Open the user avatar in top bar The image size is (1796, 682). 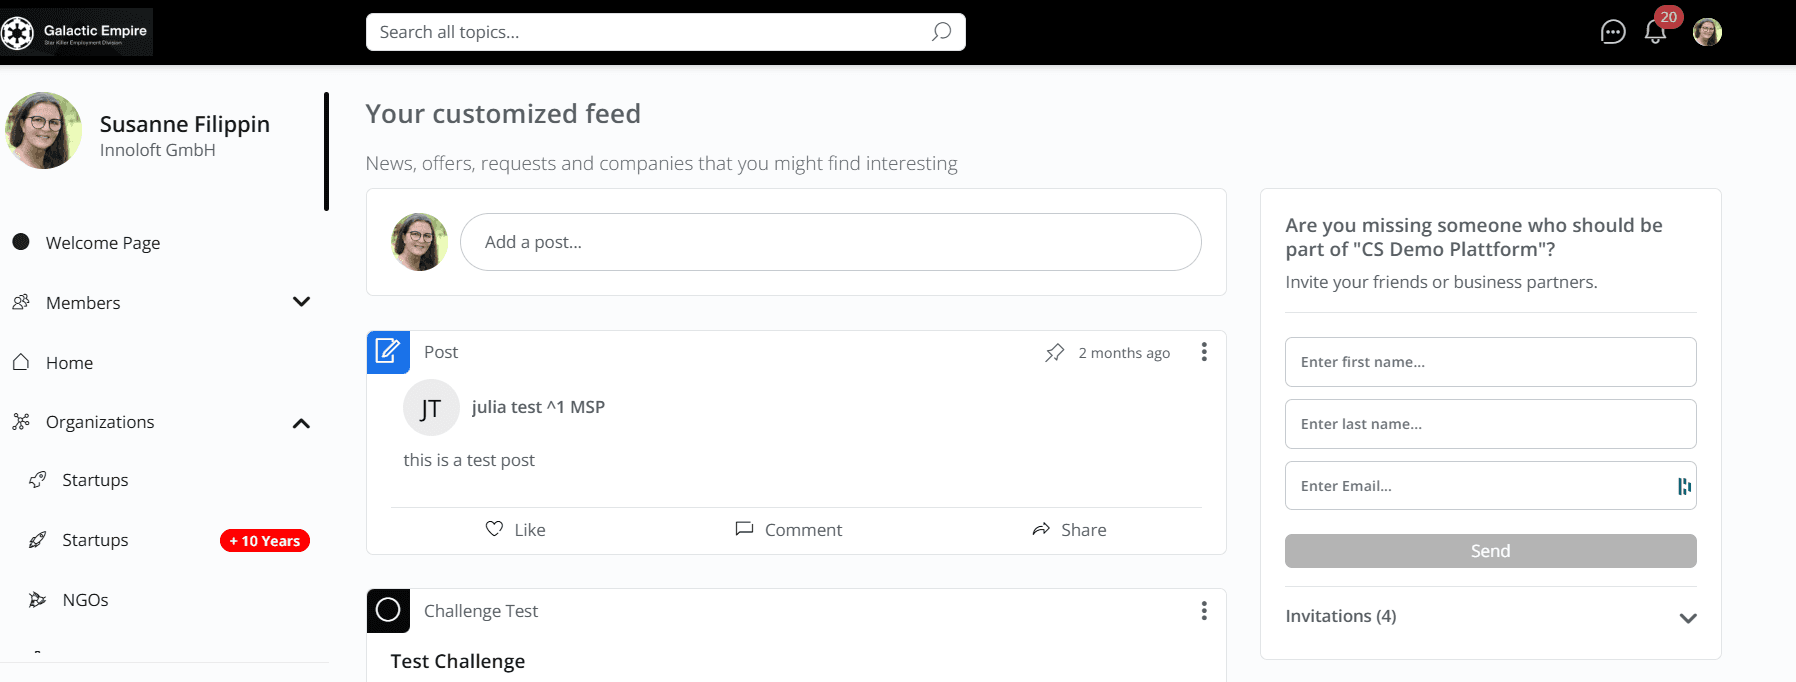tap(1707, 32)
